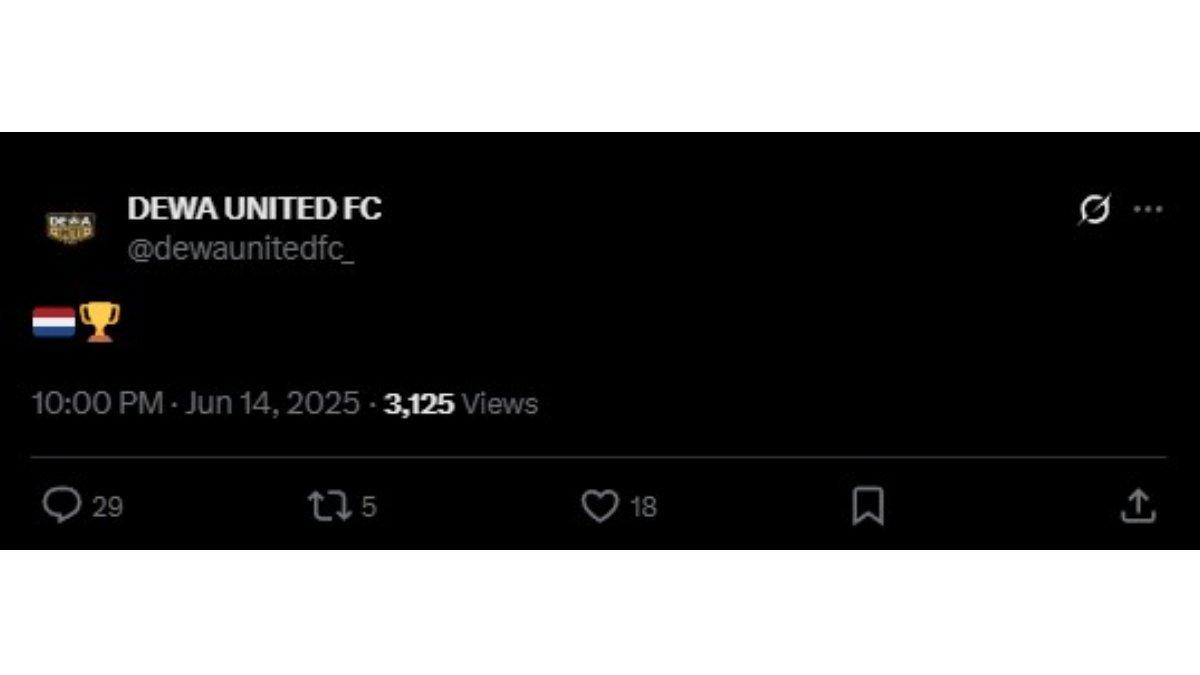Open the three-dot more options menu

point(1147,210)
